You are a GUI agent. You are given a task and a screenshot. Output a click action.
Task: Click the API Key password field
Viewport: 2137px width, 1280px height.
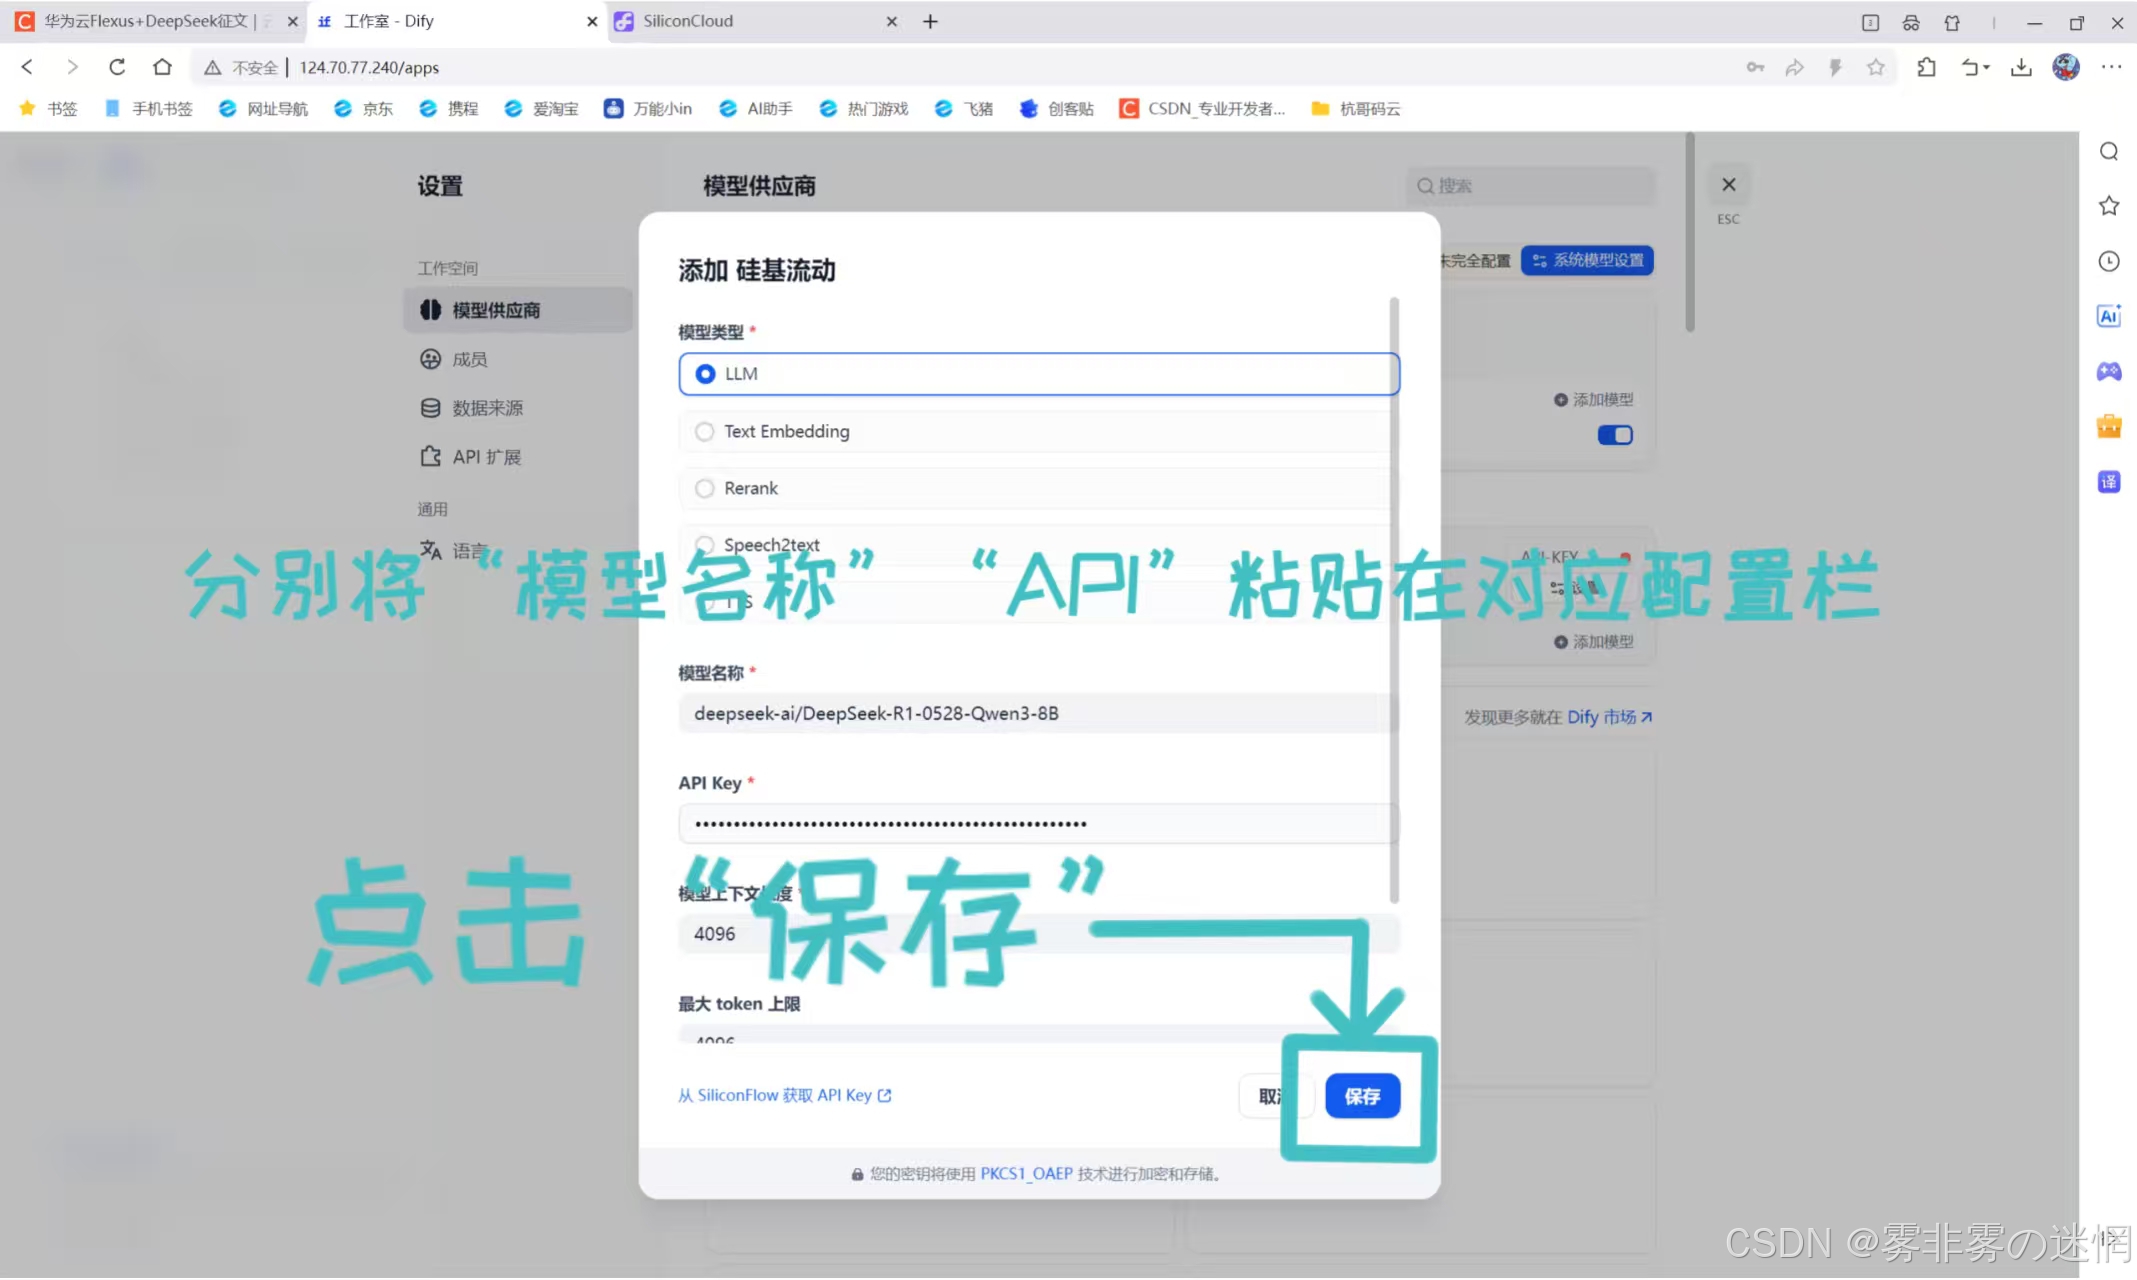pos(1038,823)
